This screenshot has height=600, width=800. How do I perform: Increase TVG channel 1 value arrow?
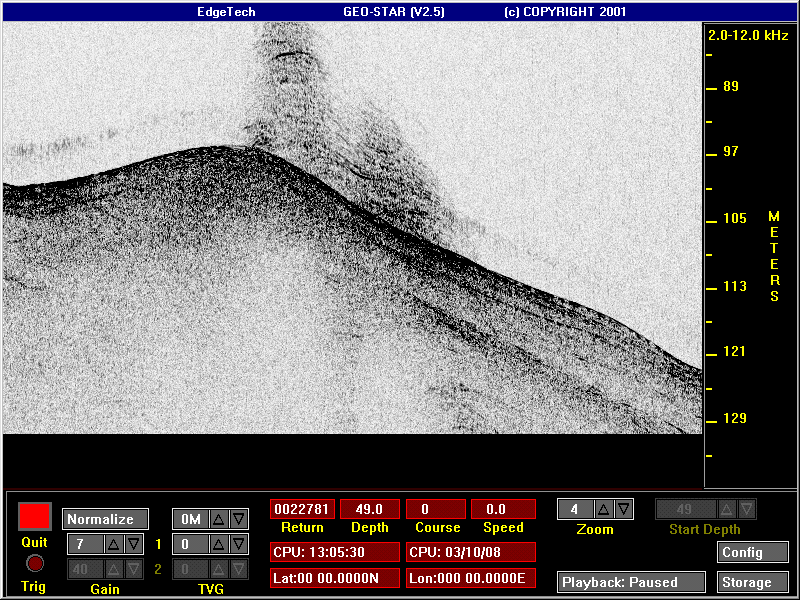218,544
